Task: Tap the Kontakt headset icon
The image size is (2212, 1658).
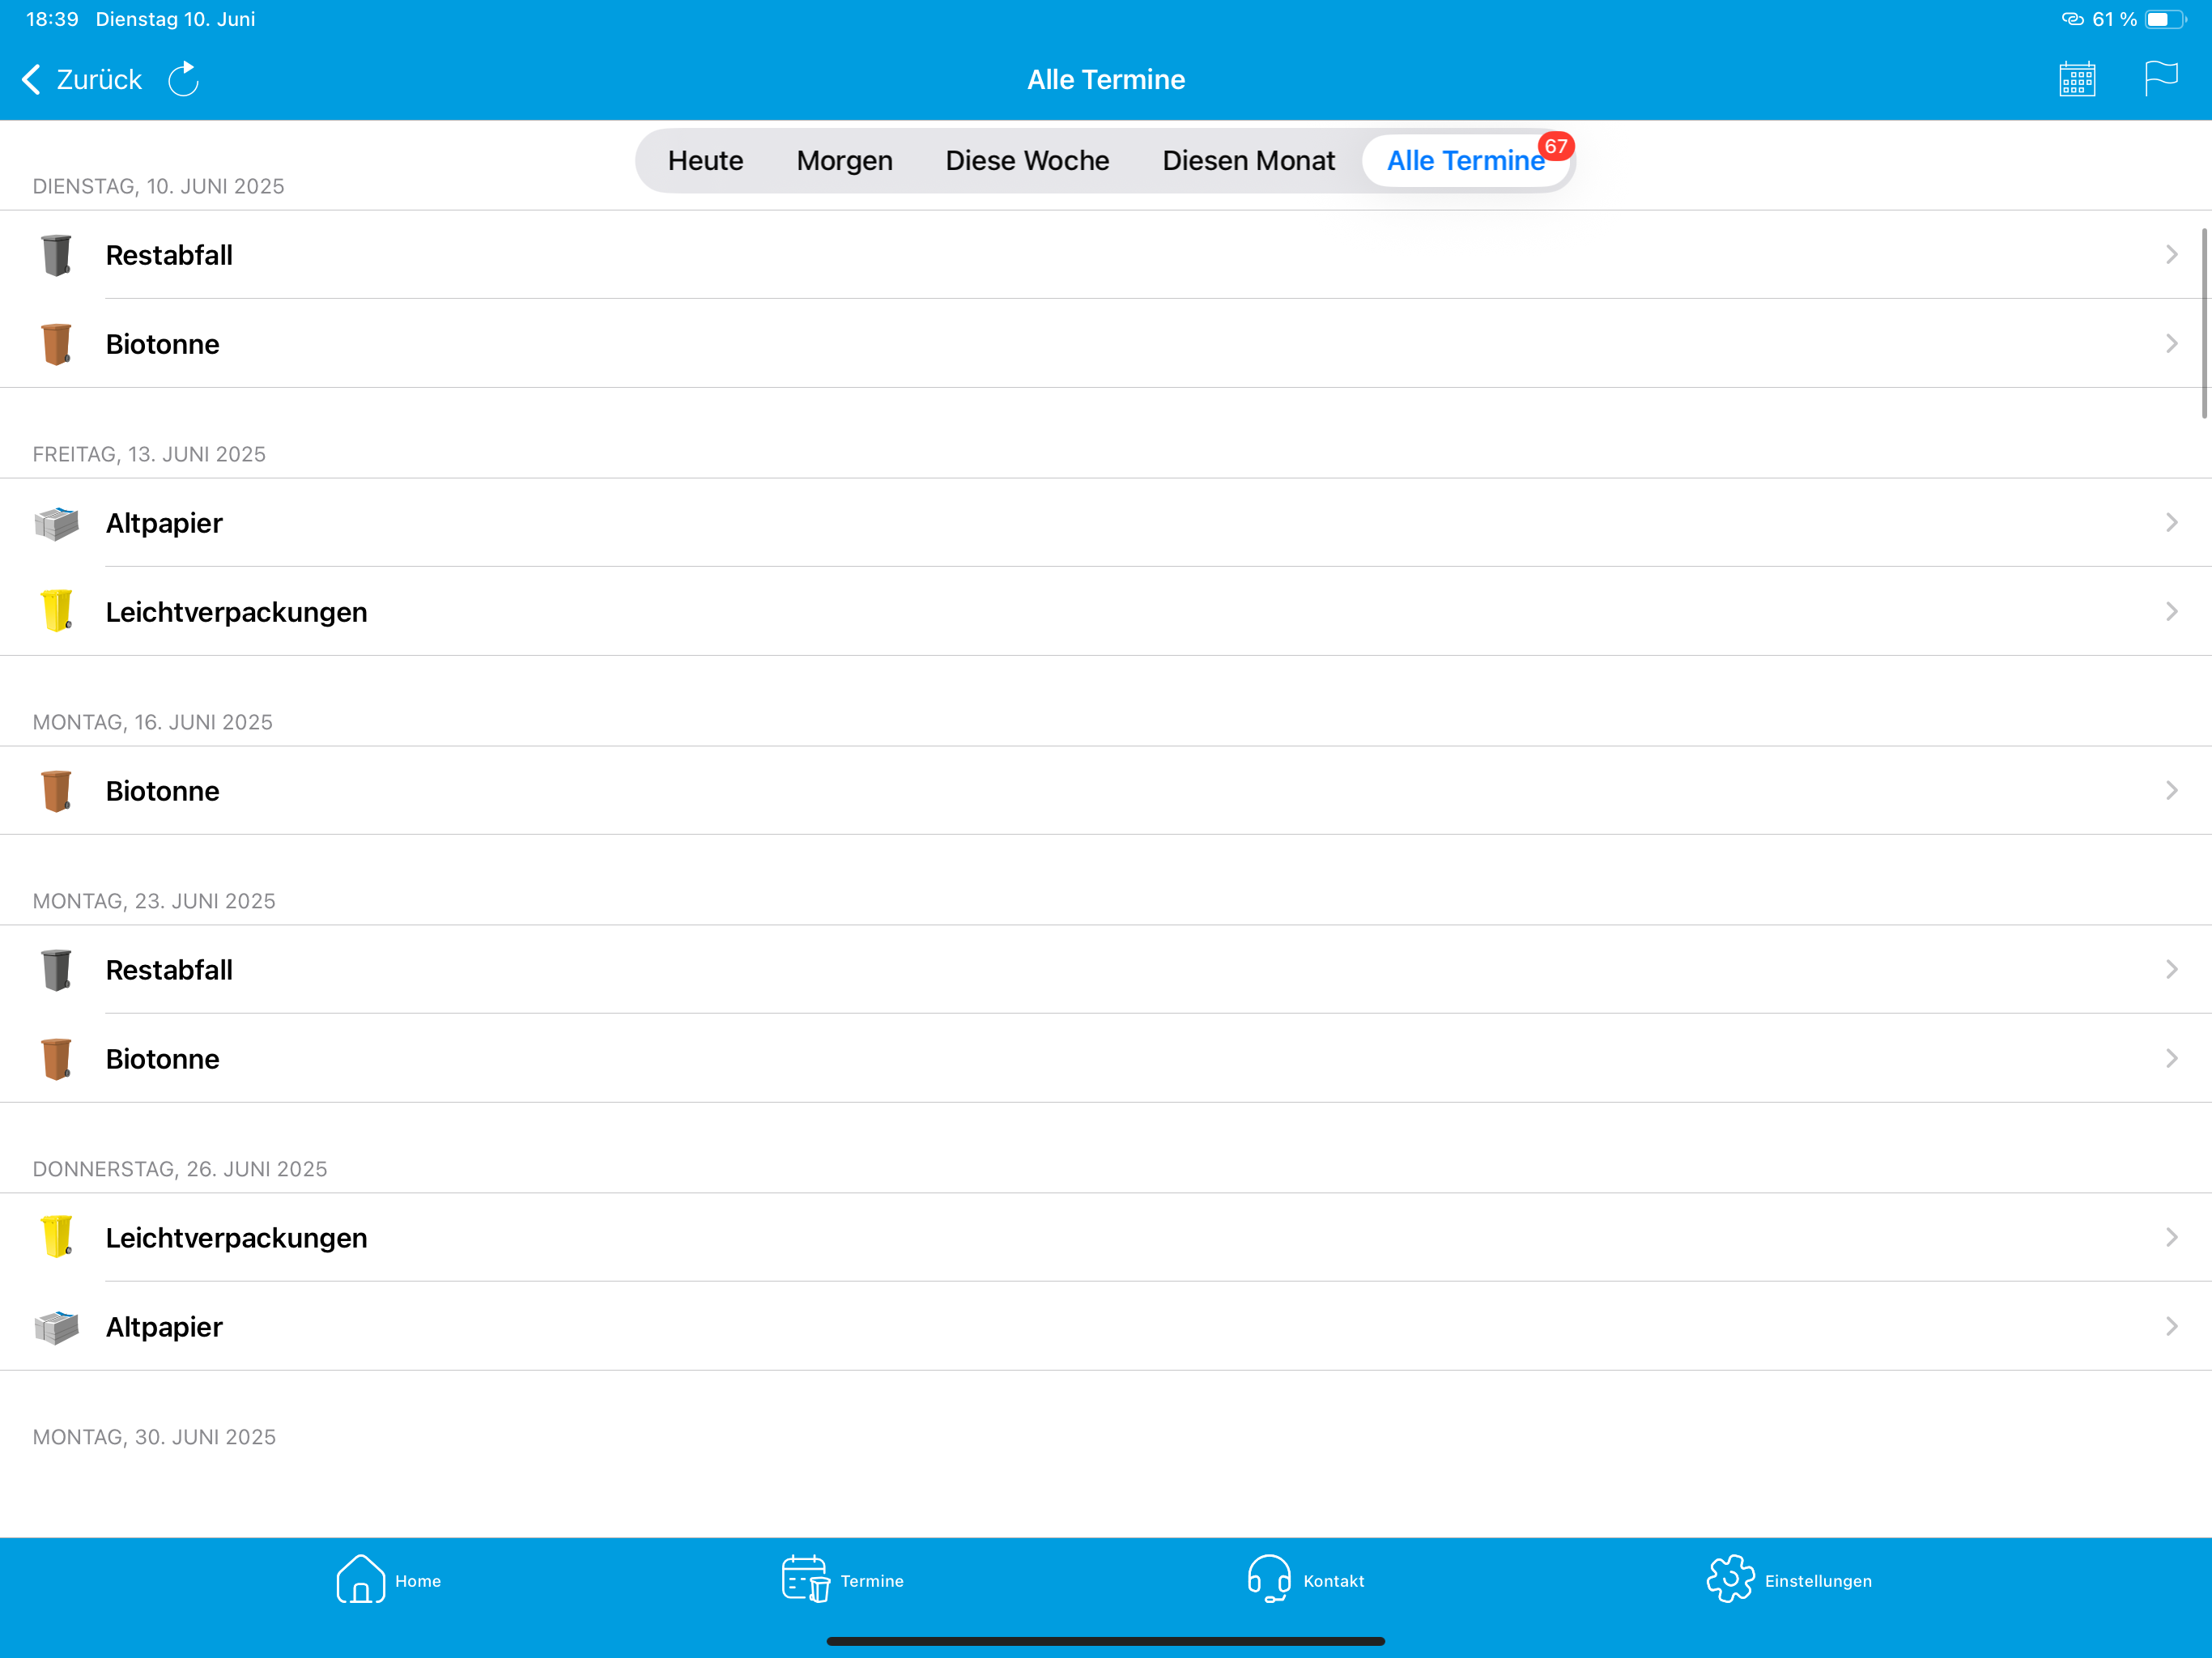Action: tap(1269, 1579)
